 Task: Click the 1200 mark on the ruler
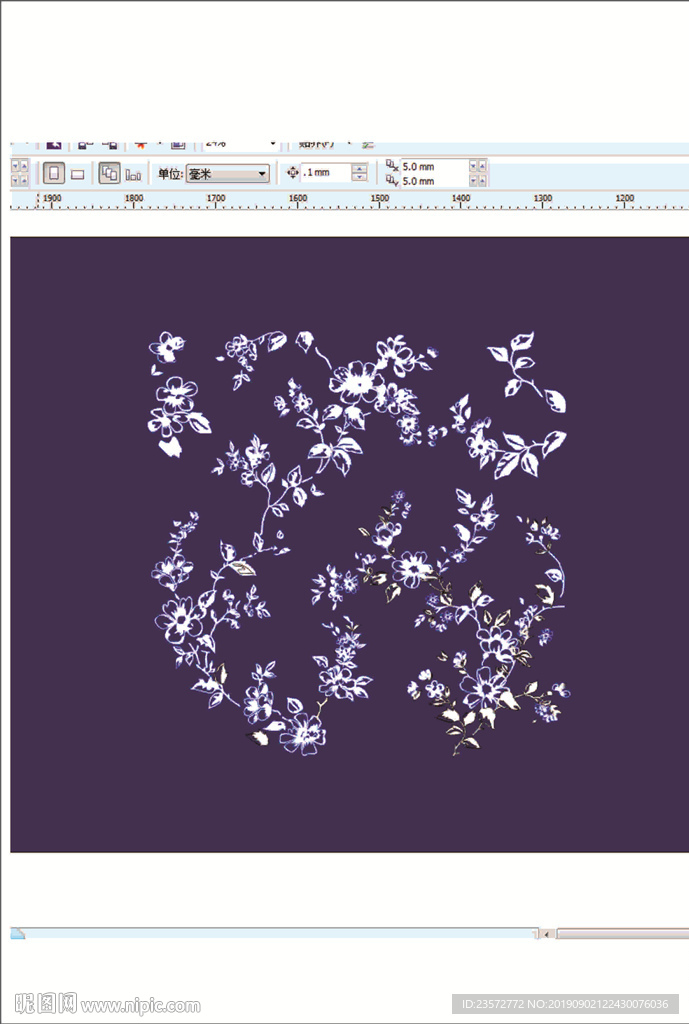pyautogui.click(x=624, y=198)
